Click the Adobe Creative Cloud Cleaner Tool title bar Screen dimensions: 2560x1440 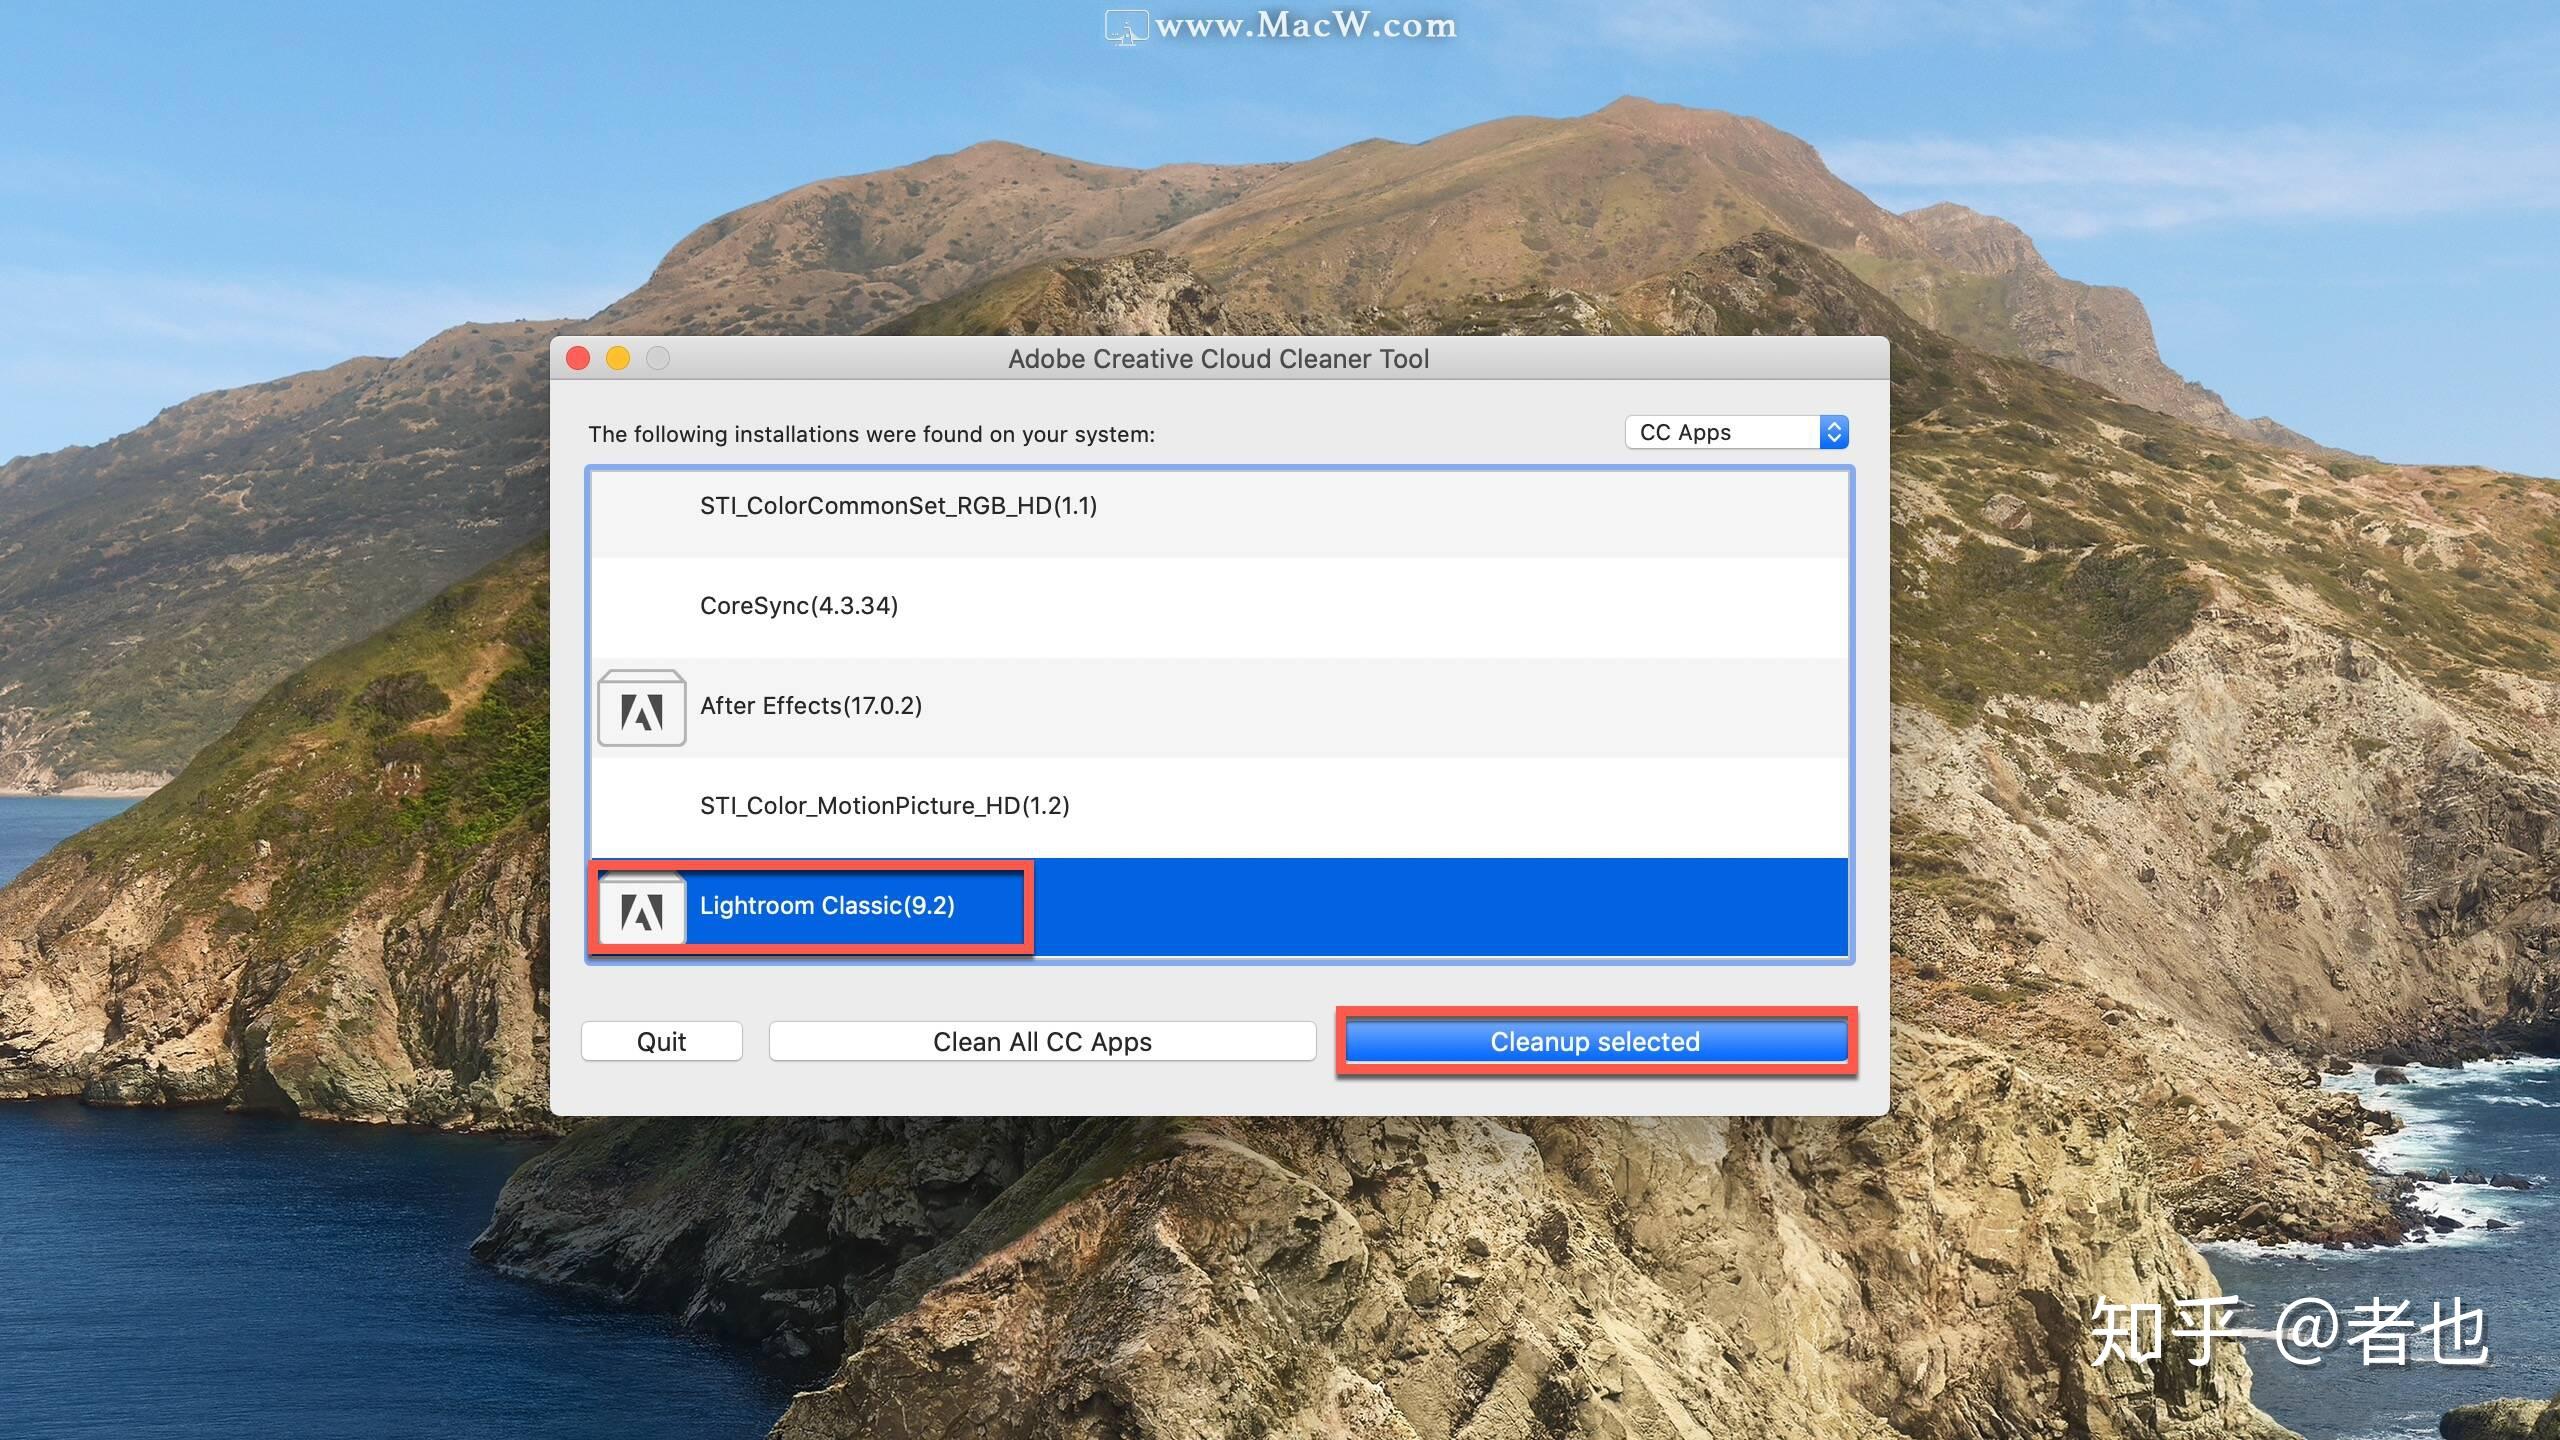(x=1218, y=358)
